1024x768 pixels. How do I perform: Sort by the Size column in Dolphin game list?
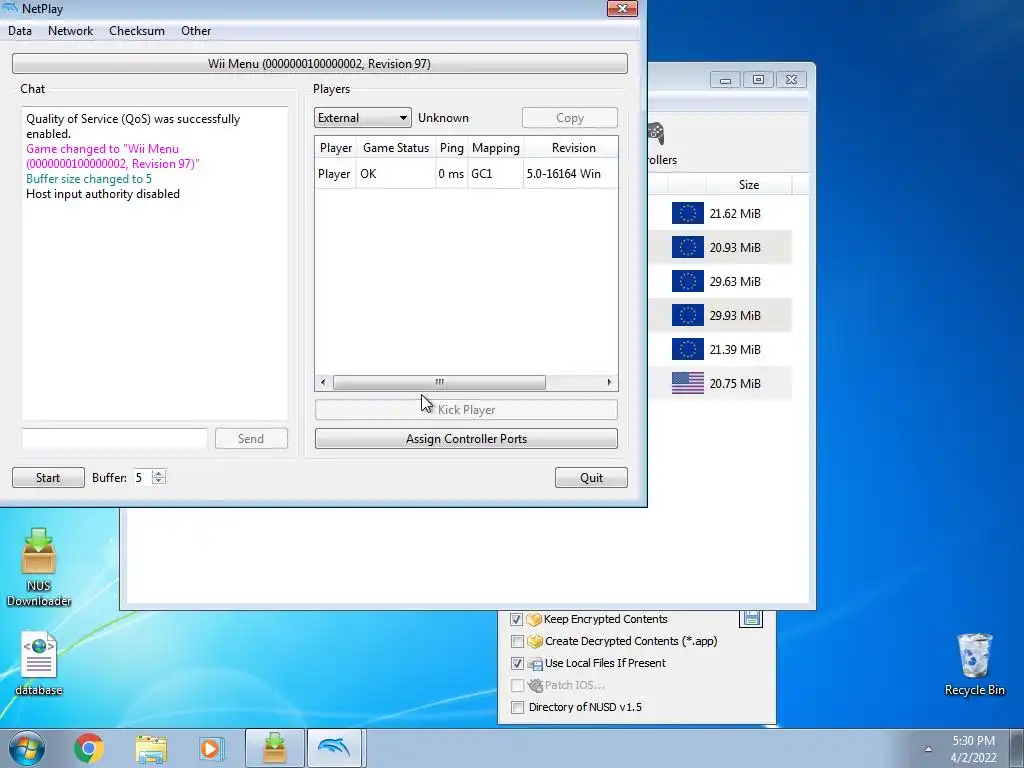748,185
